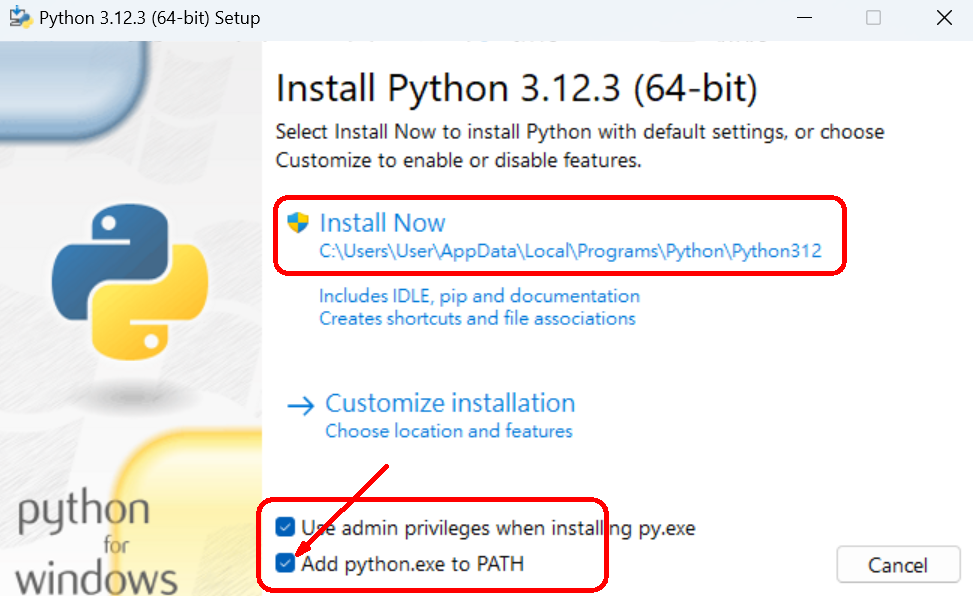Image resolution: width=973 pixels, height=596 pixels.
Task: Open Customize installation
Action: click(450, 403)
